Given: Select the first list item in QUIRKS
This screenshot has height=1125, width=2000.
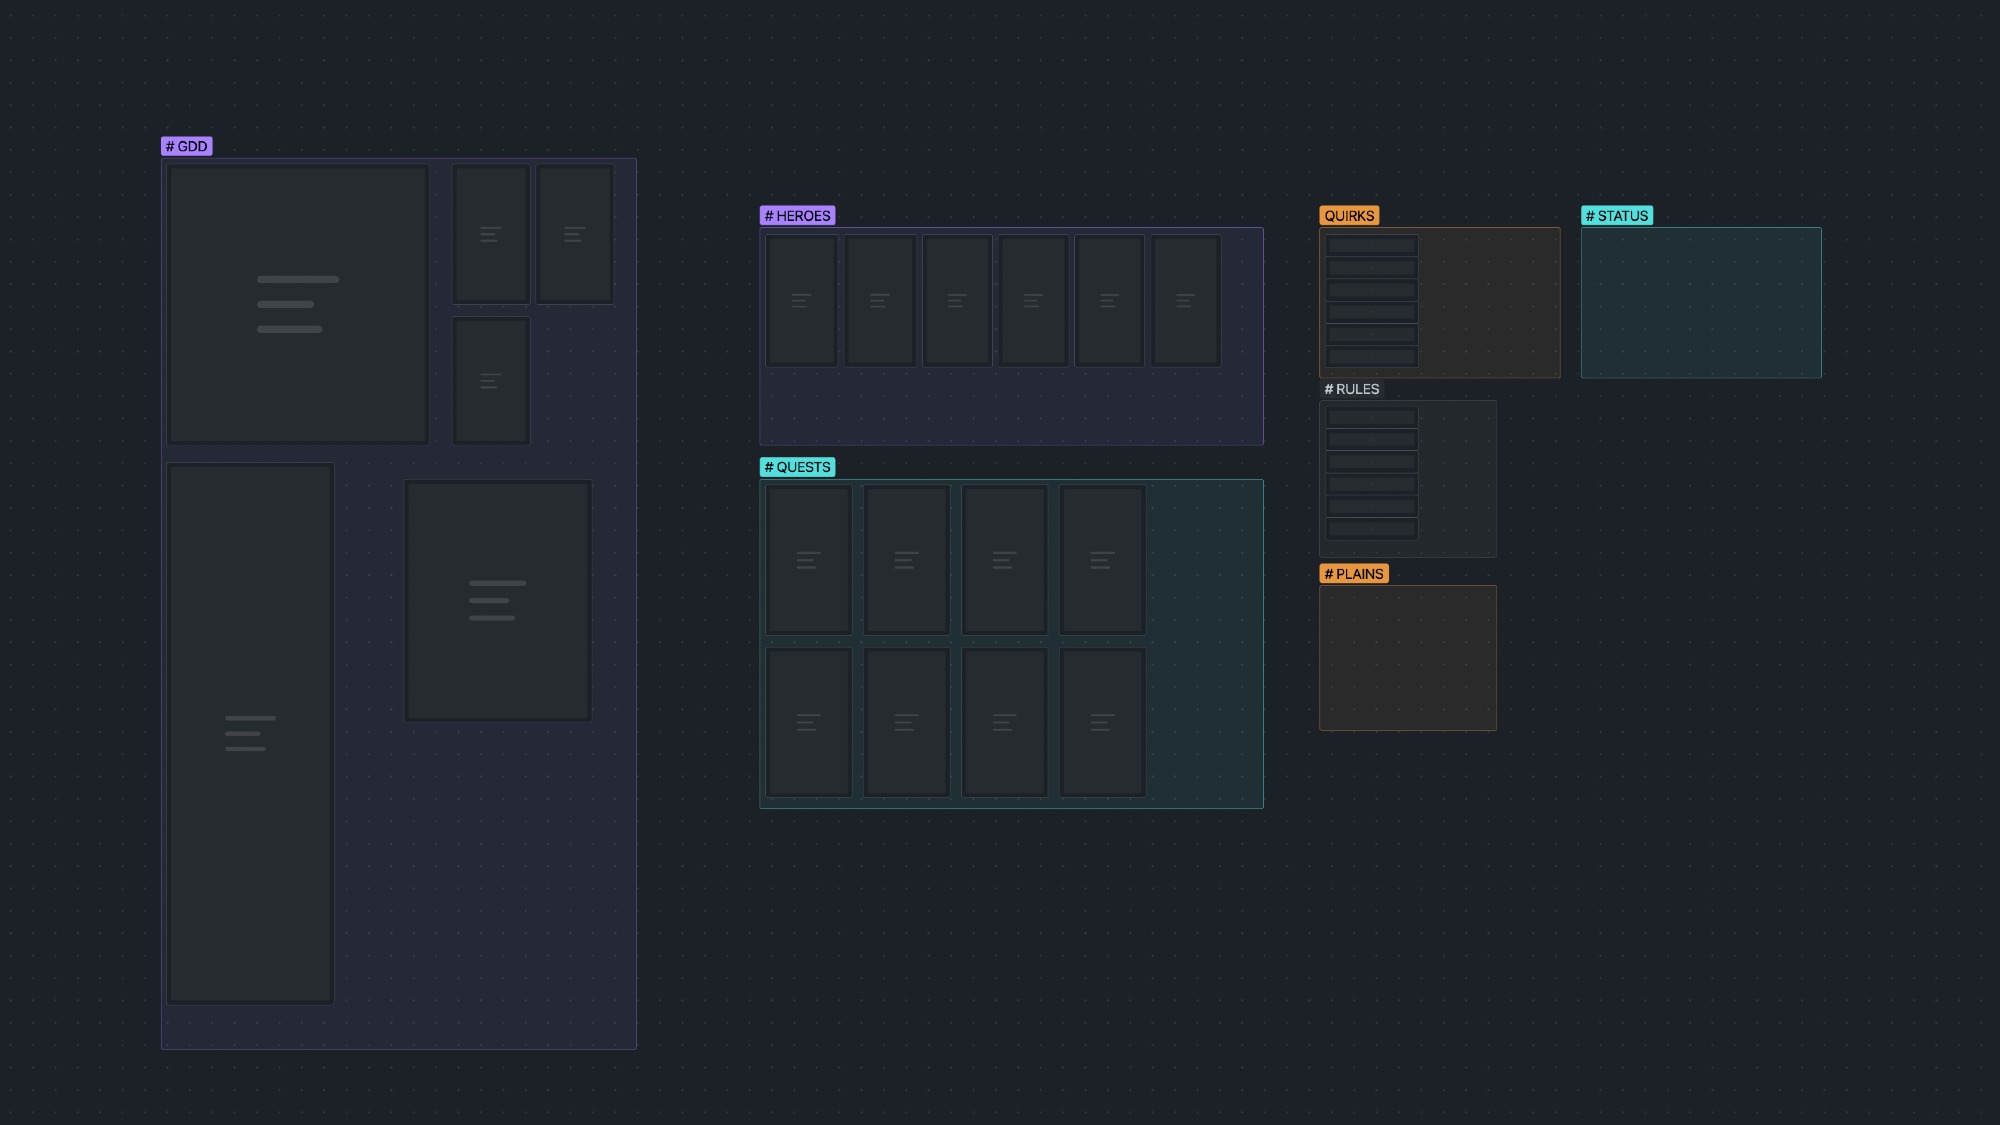Looking at the screenshot, I should tap(1372, 246).
